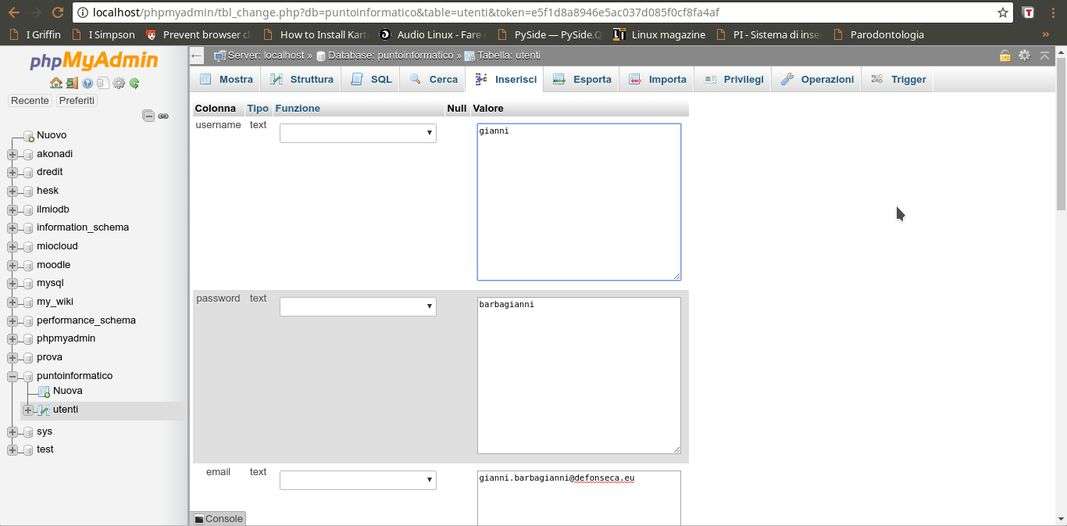Open the Parodontologia bookmark
This screenshot has width=1067, height=526.
[x=879, y=34]
